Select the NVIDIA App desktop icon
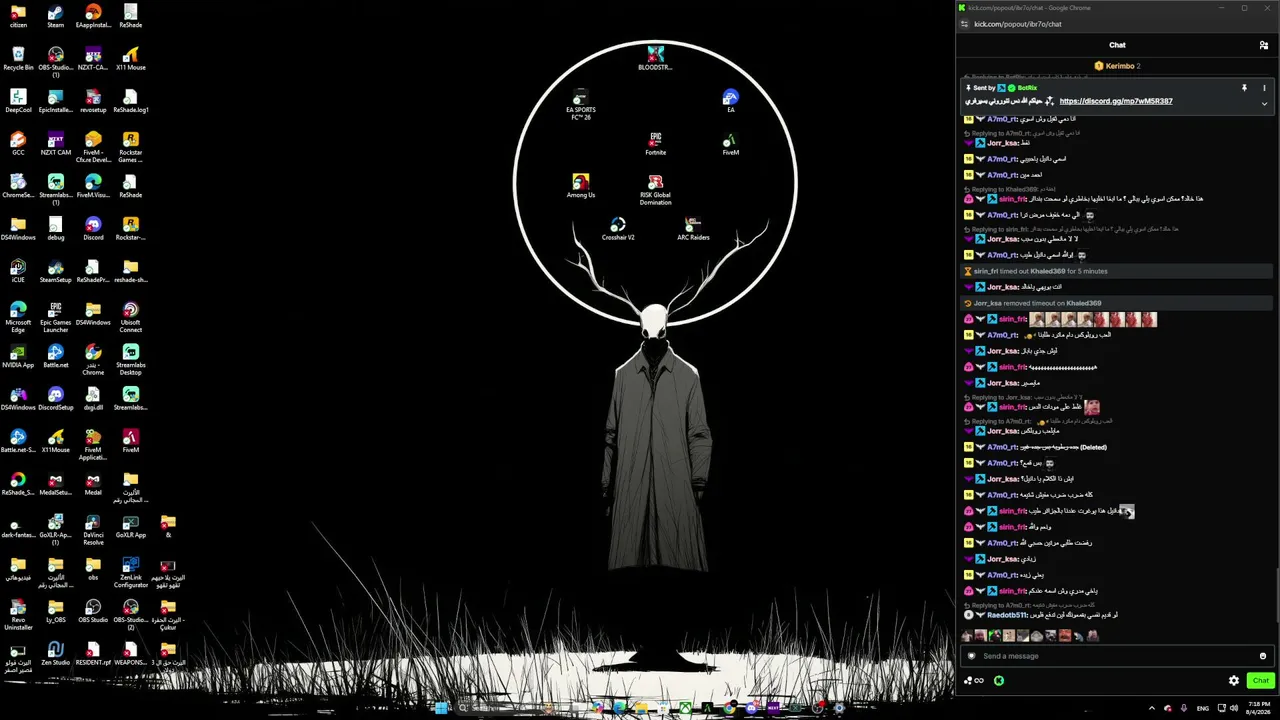1280x720 pixels. 18,357
